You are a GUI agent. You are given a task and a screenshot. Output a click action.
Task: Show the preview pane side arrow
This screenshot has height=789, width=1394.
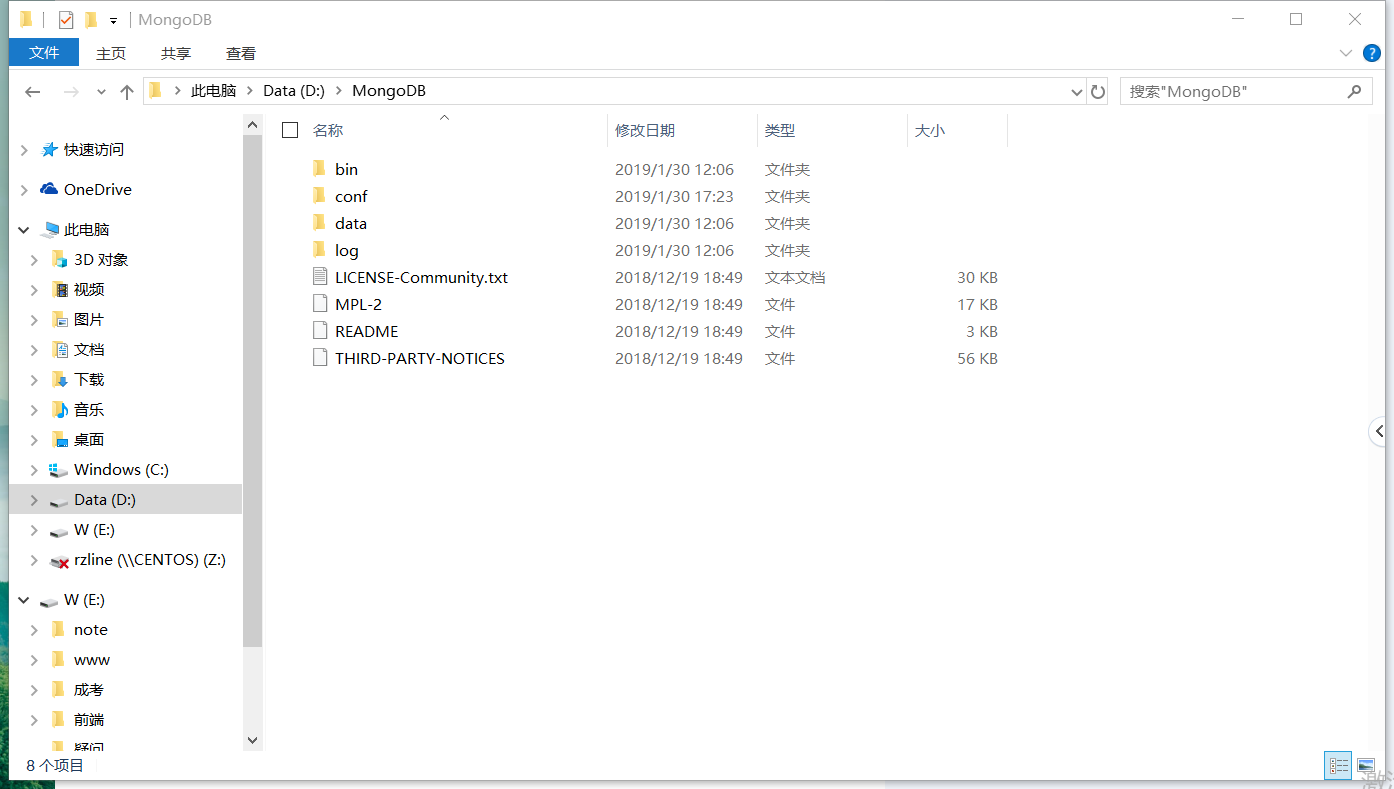pyautogui.click(x=1379, y=432)
